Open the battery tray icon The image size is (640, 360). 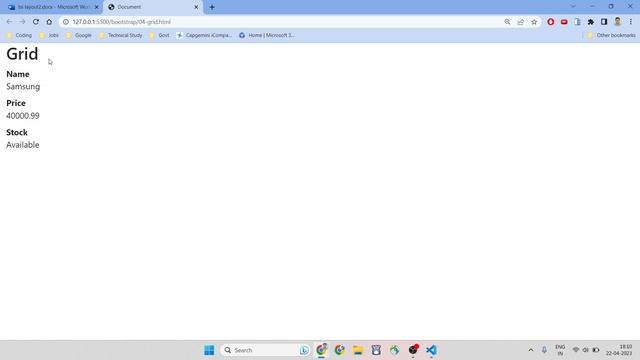coord(596,350)
